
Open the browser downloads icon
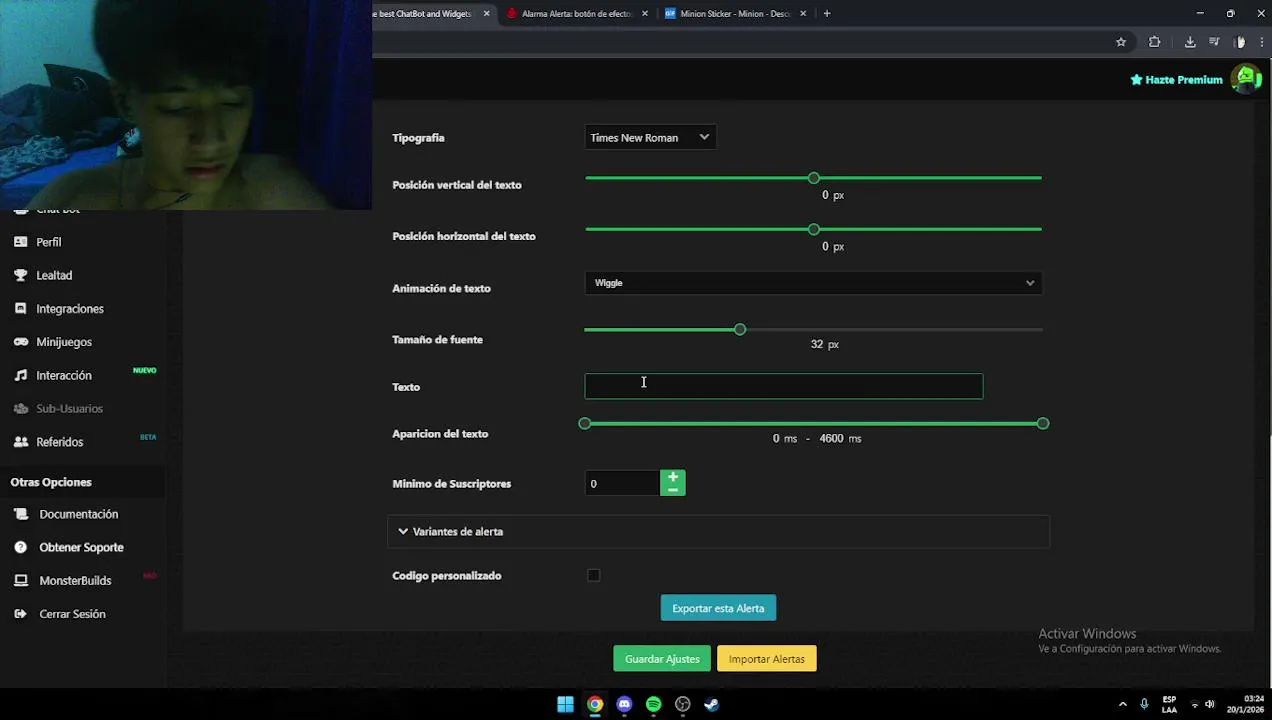pyautogui.click(x=1190, y=42)
